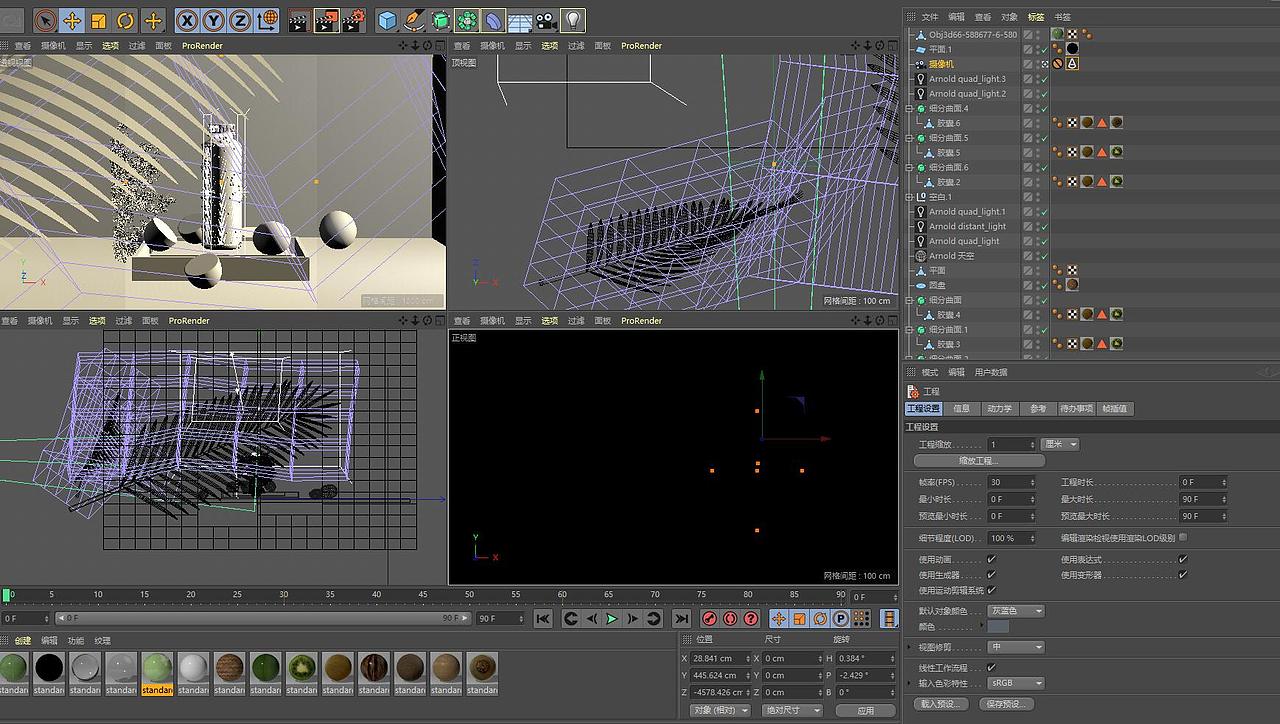Enable render visibility for Arnold quad_light.3
1280x724 pixels.
pos(1036,81)
